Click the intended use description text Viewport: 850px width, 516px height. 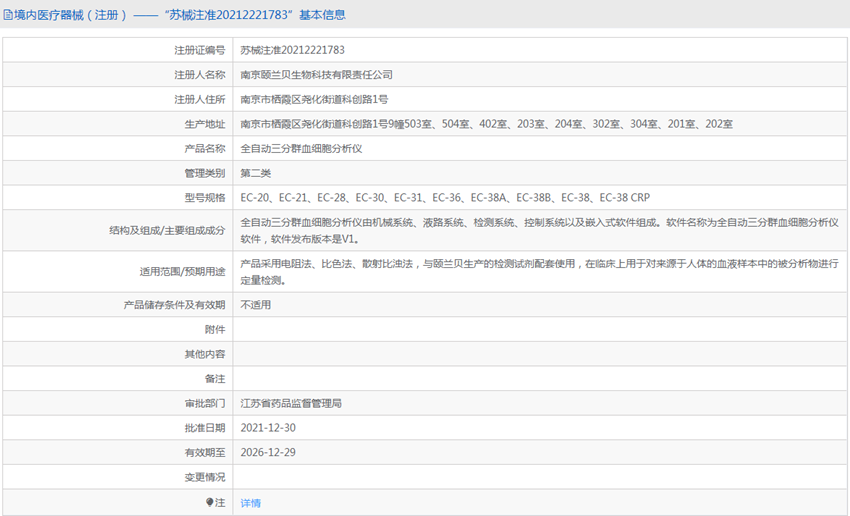[538, 272]
